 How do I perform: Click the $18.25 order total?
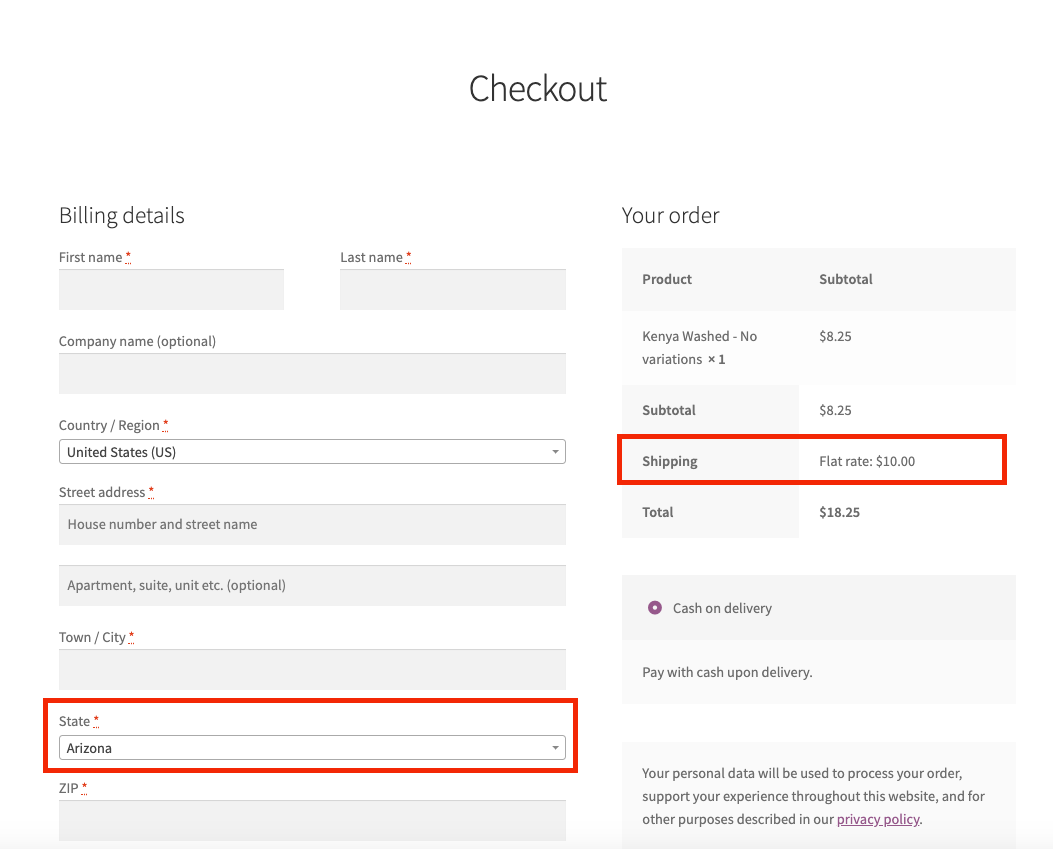839,512
